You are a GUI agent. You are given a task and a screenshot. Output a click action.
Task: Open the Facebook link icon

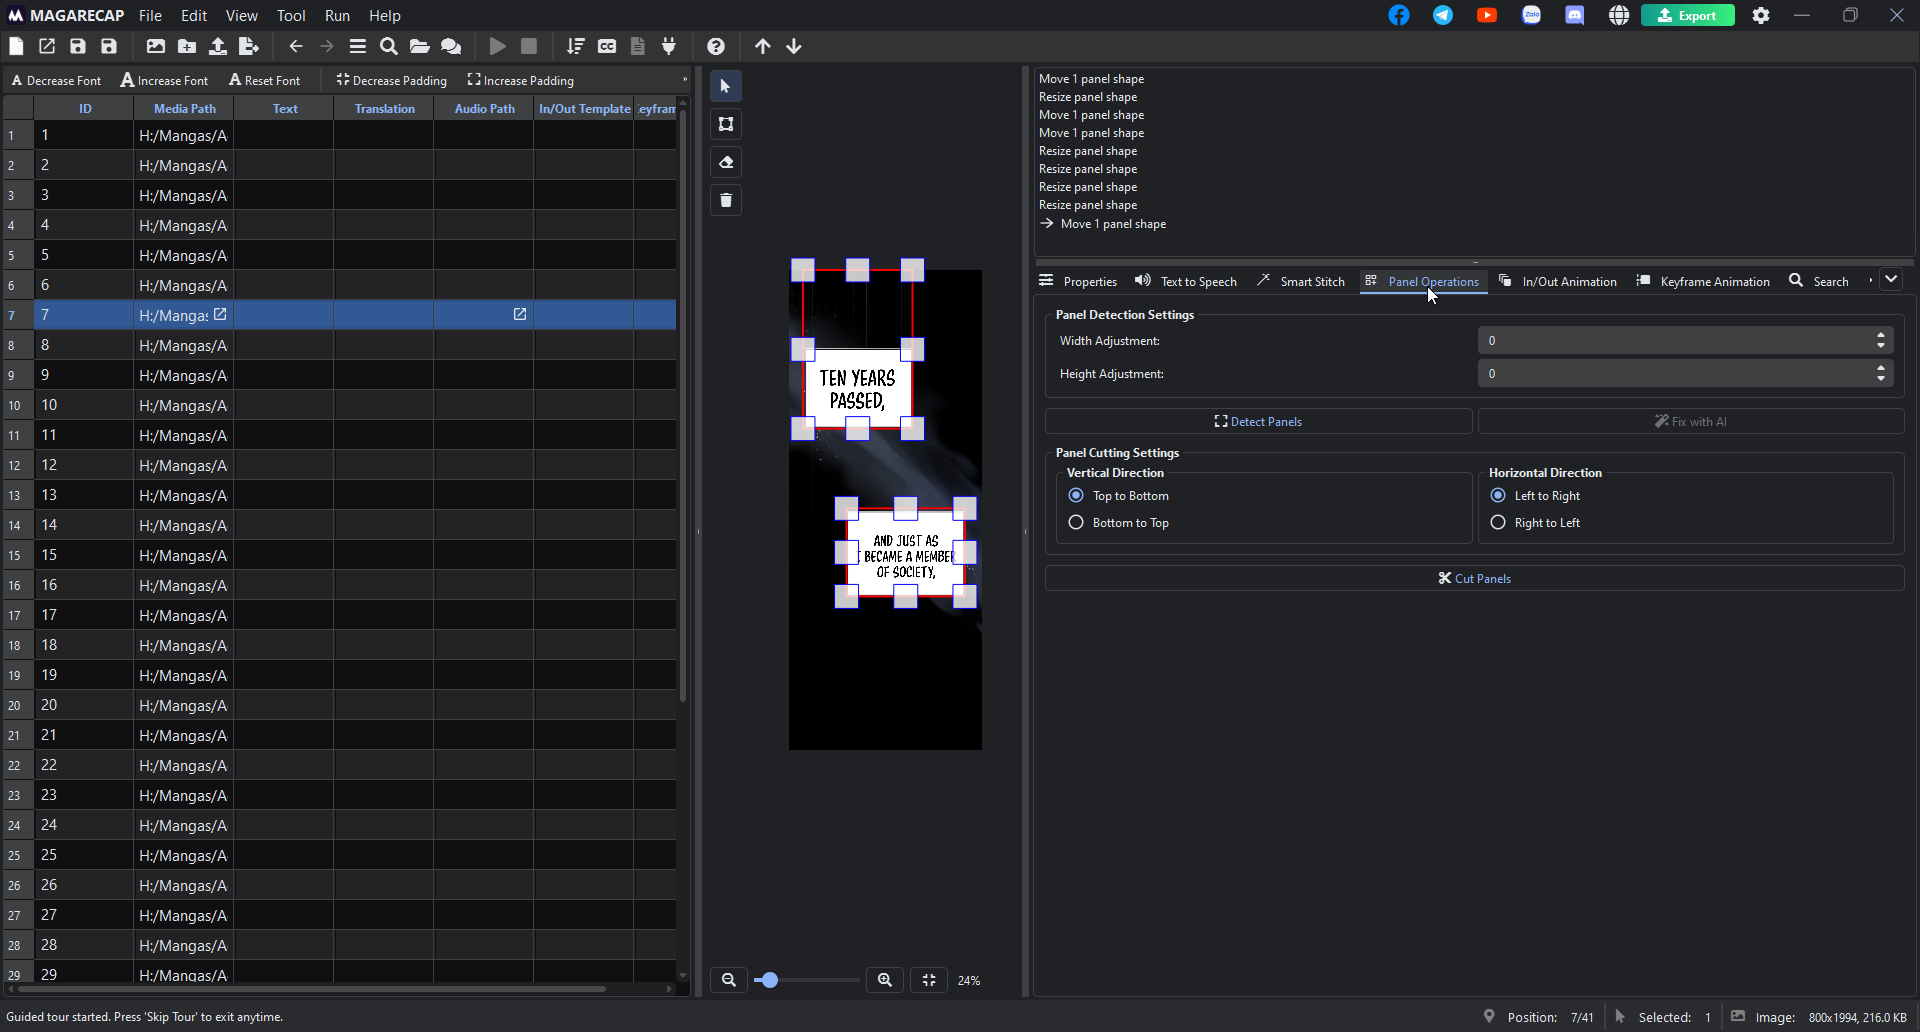click(1399, 15)
